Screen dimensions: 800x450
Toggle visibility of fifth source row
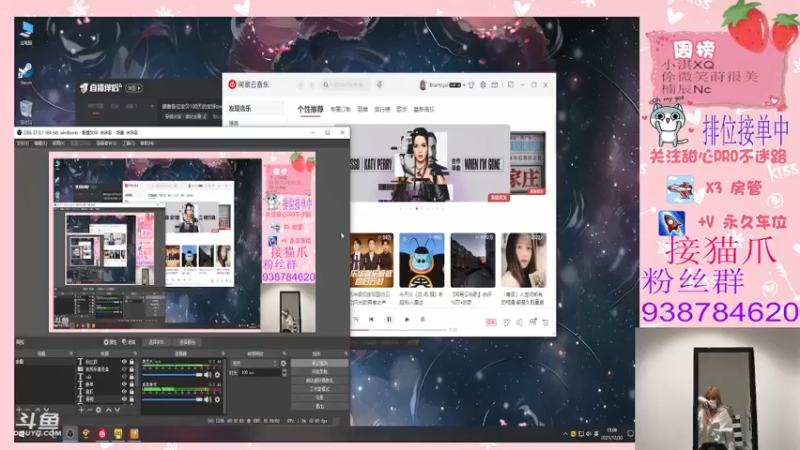(x=124, y=391)
